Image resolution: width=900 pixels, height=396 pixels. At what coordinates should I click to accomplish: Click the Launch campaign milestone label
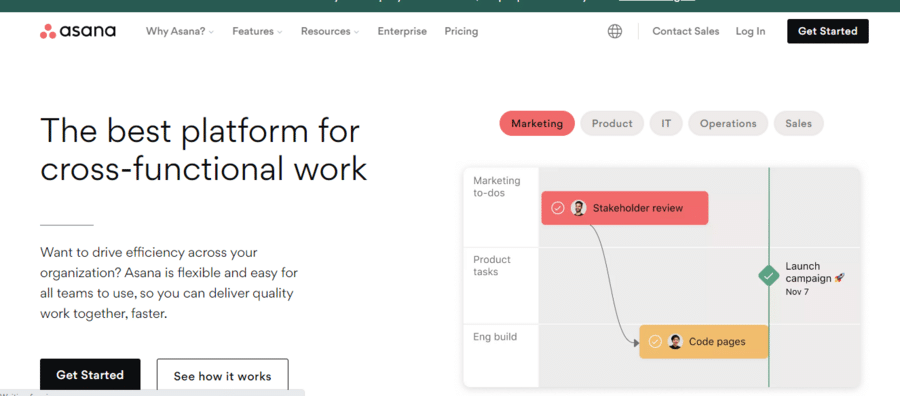(814, 272)
